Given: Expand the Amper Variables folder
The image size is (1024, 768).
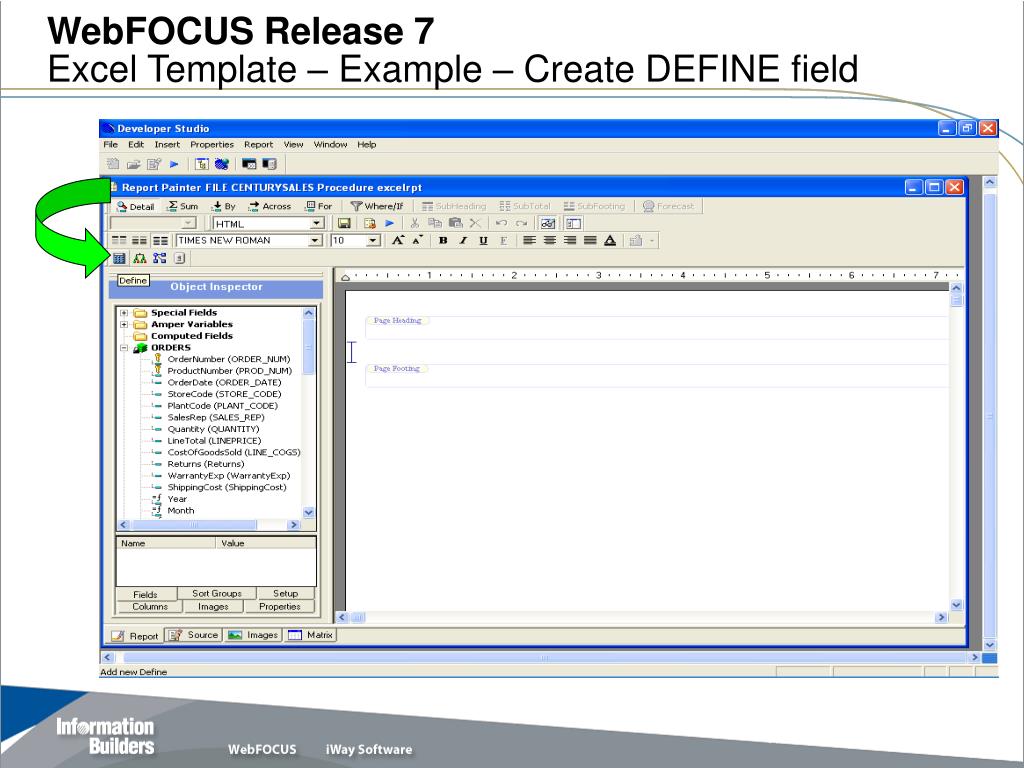Looking at the screenshot, I should pos(123,325).
